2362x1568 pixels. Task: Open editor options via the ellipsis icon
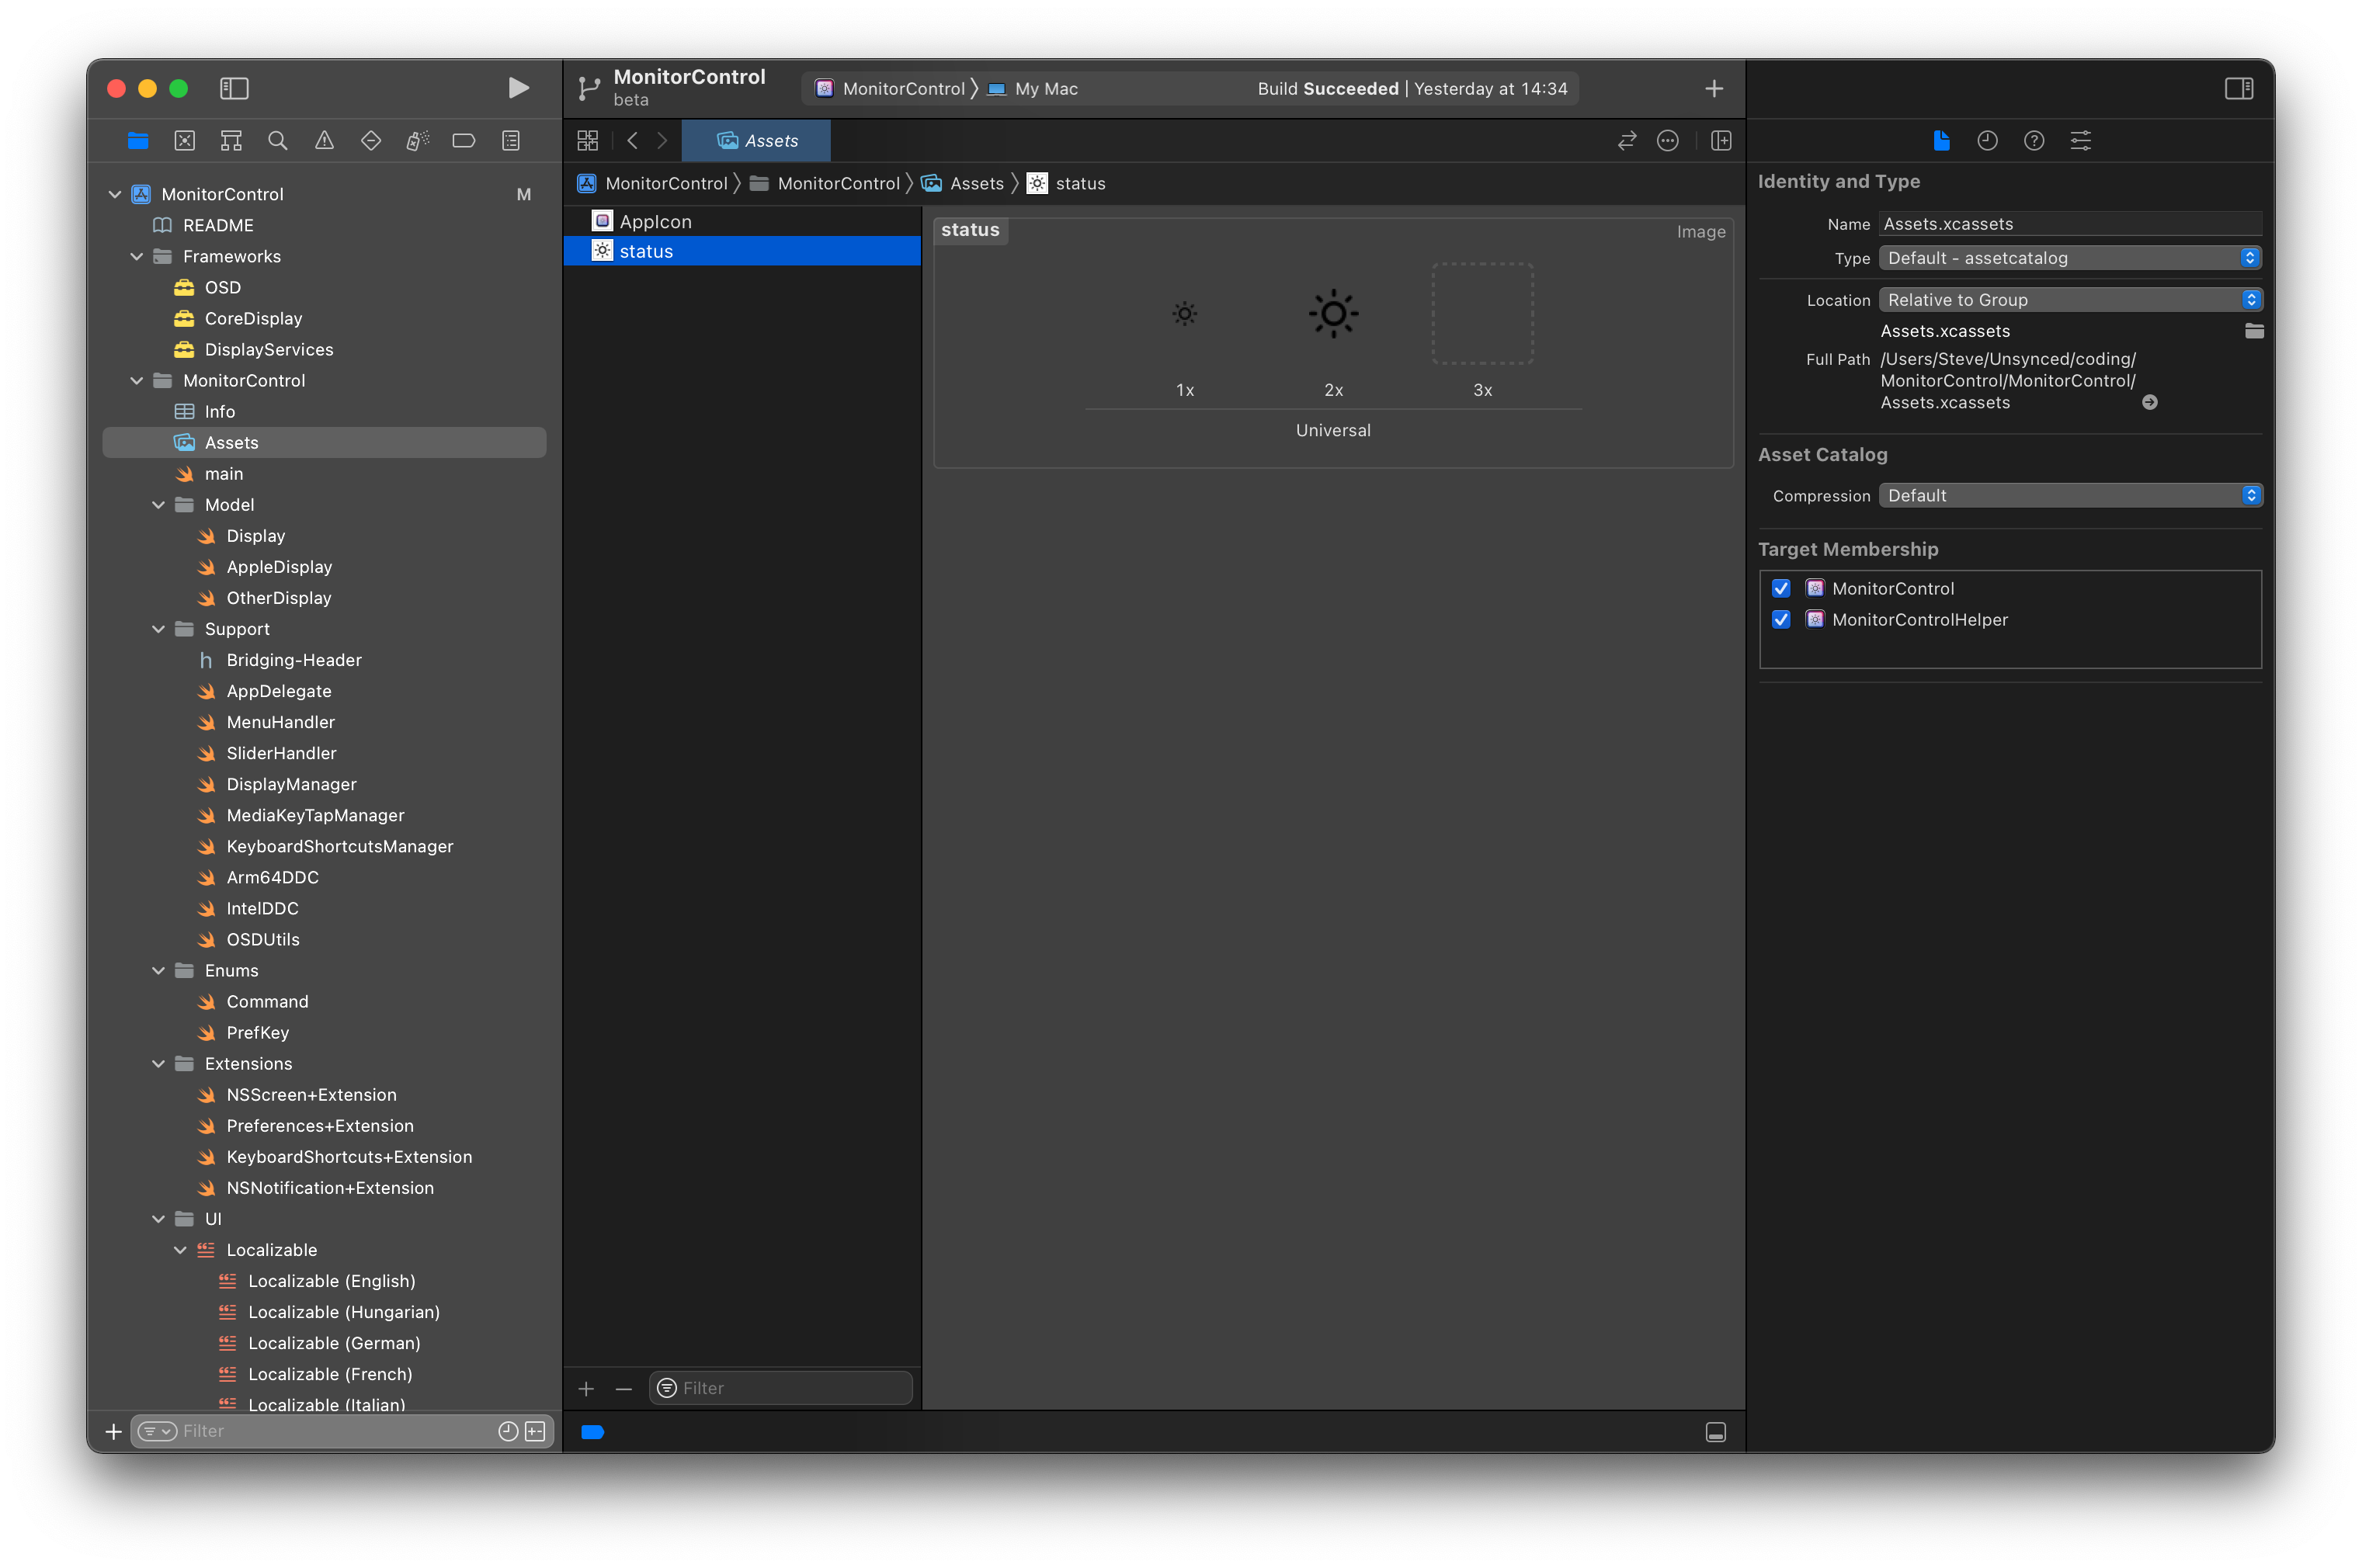(1668, 140)
